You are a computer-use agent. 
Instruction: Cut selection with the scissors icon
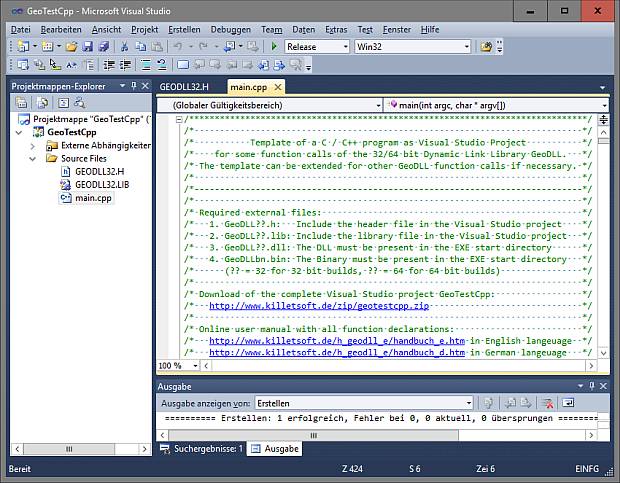(125, 47)
